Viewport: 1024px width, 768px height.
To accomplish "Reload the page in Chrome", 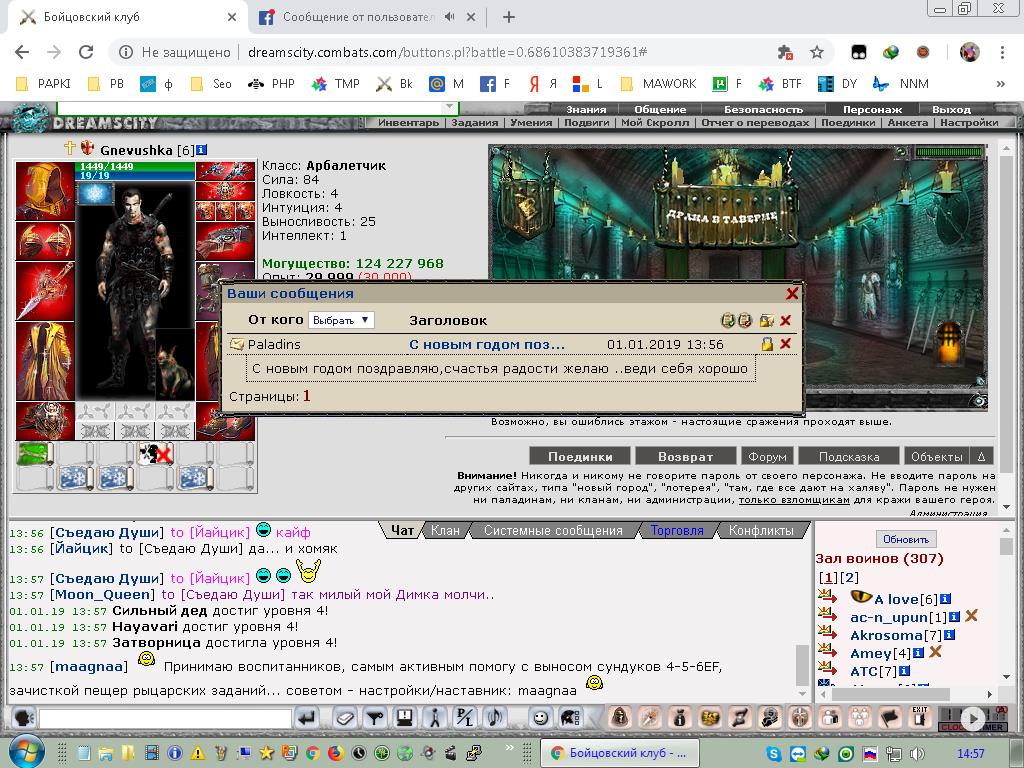I will pyautogui.click(x=86, y=52).
